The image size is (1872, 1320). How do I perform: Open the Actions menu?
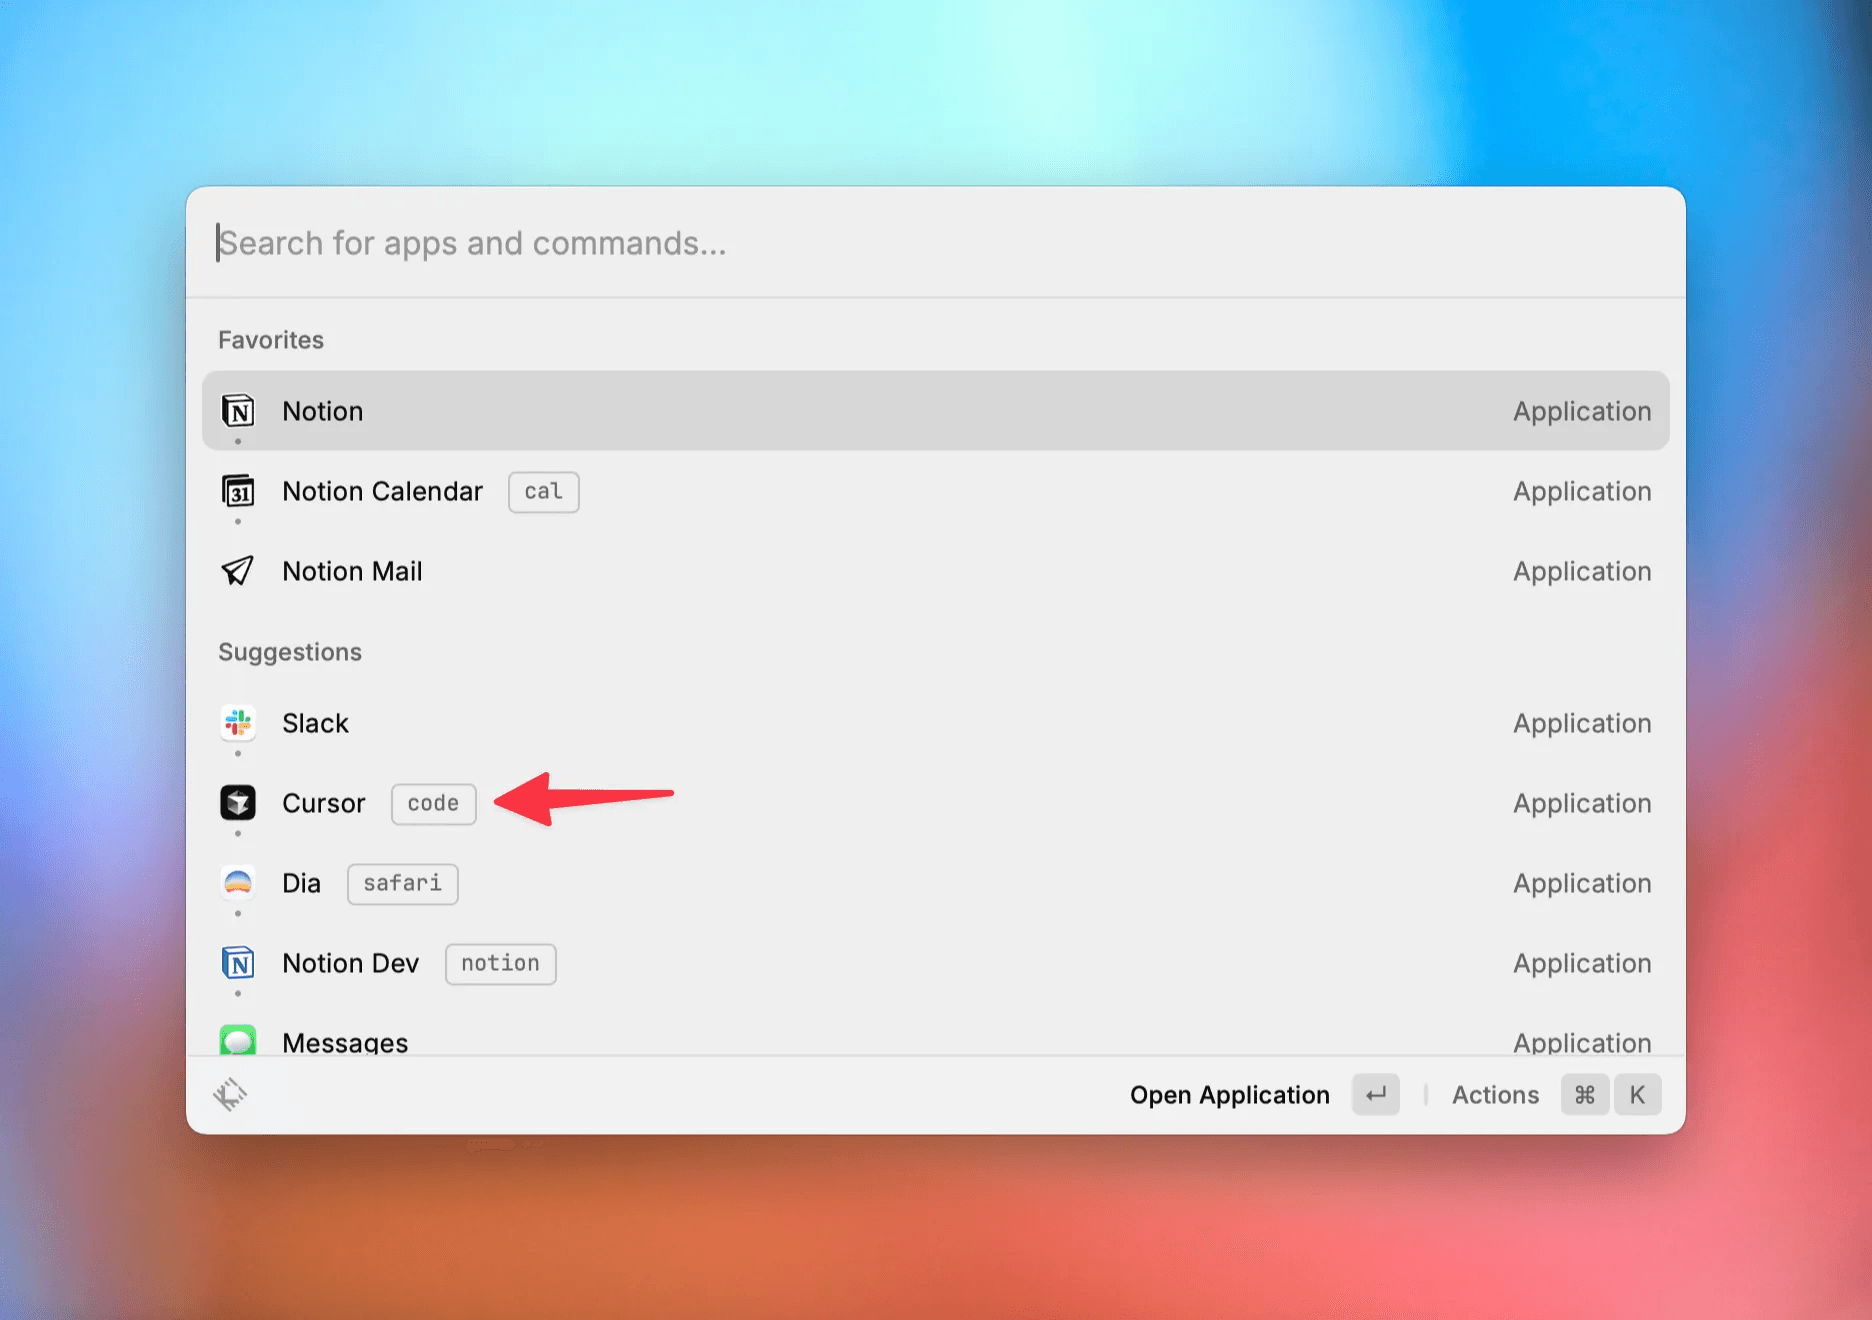click(1495, 1095)
